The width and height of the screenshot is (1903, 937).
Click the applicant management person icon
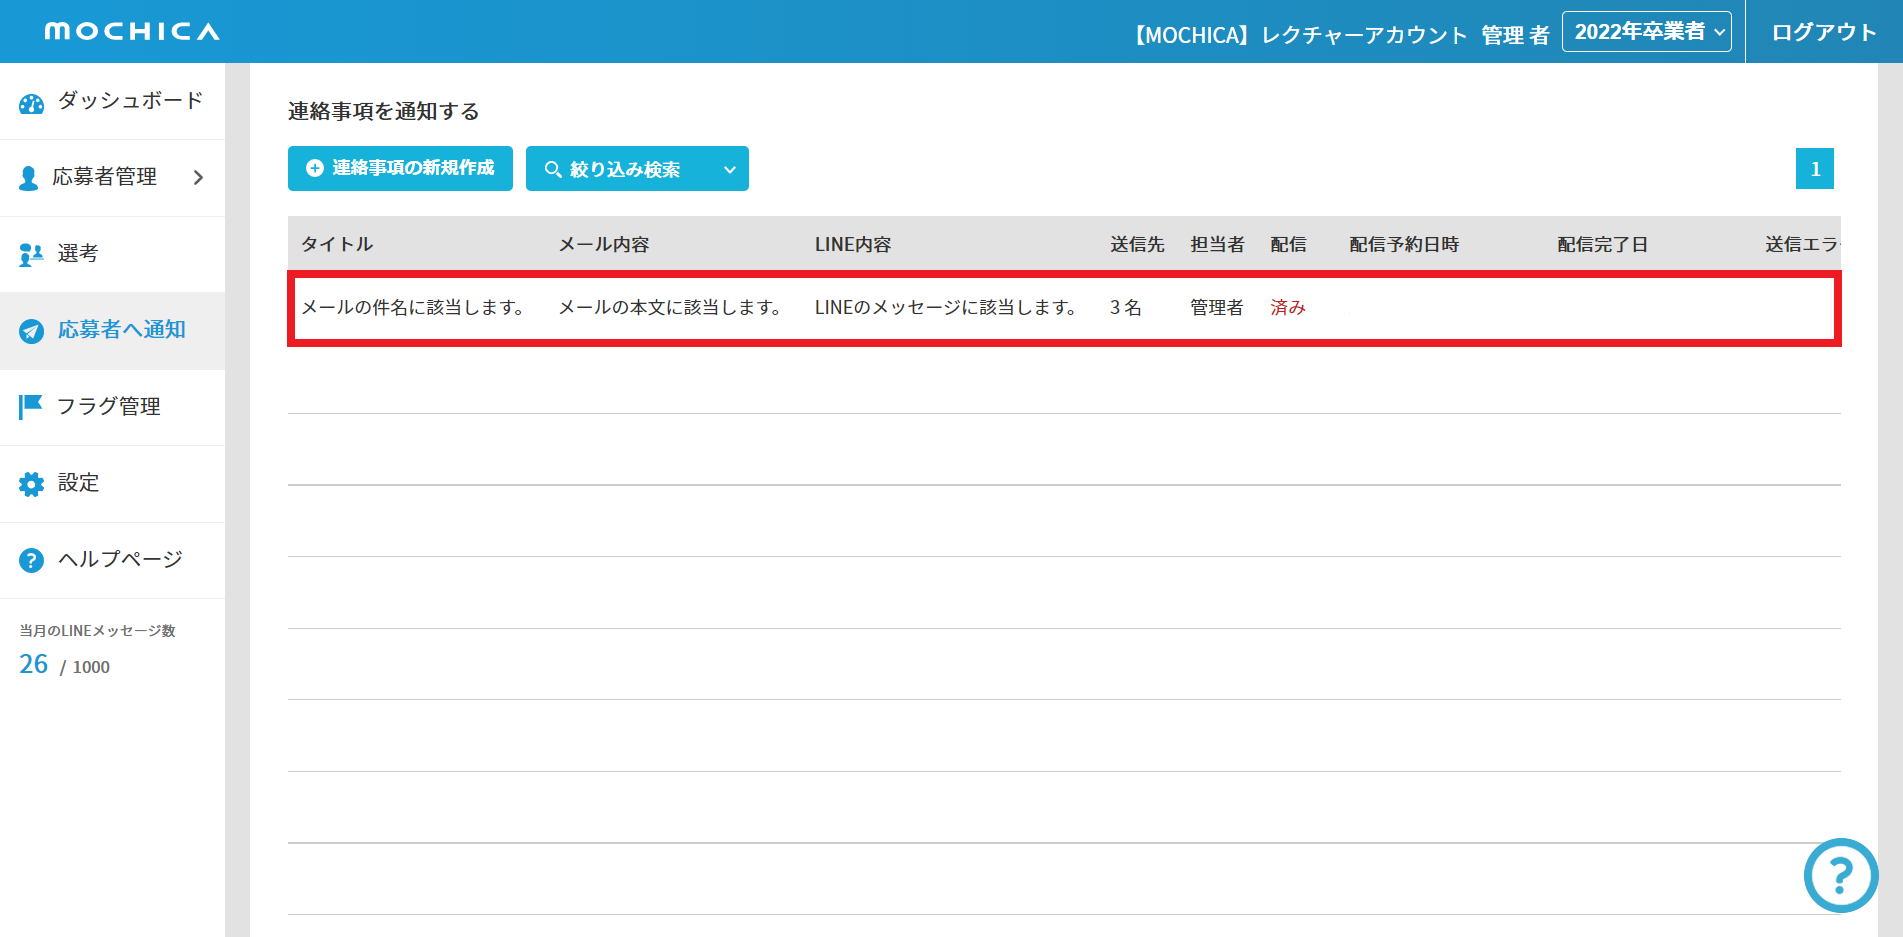29,178
